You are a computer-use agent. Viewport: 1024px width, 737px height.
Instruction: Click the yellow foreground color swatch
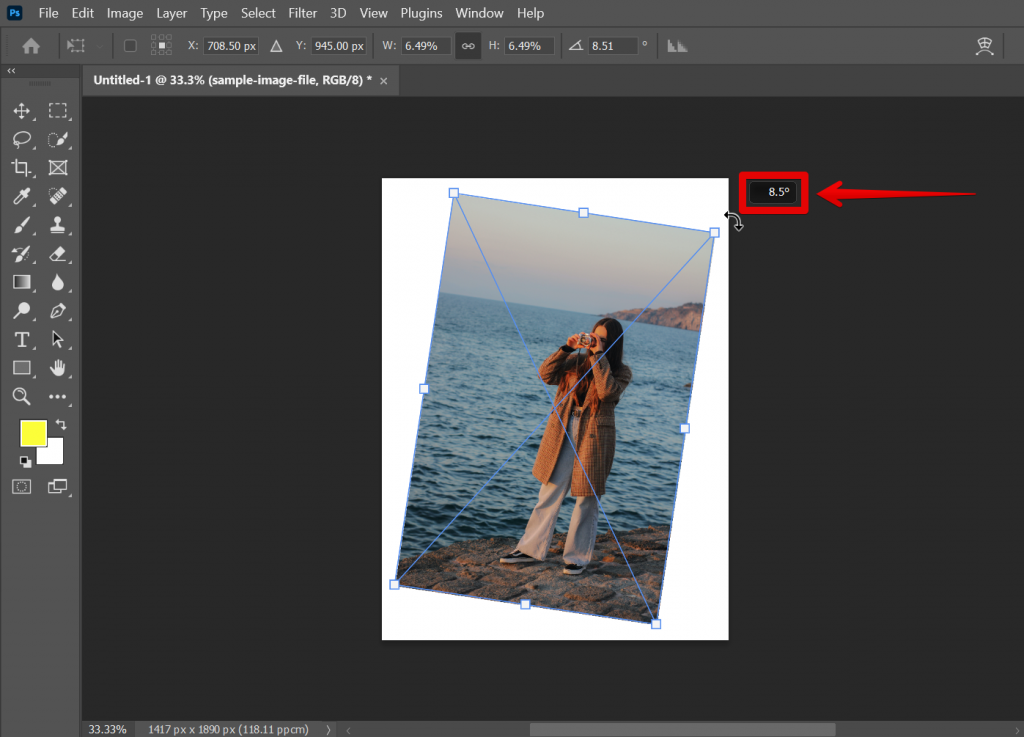(33, 433)
